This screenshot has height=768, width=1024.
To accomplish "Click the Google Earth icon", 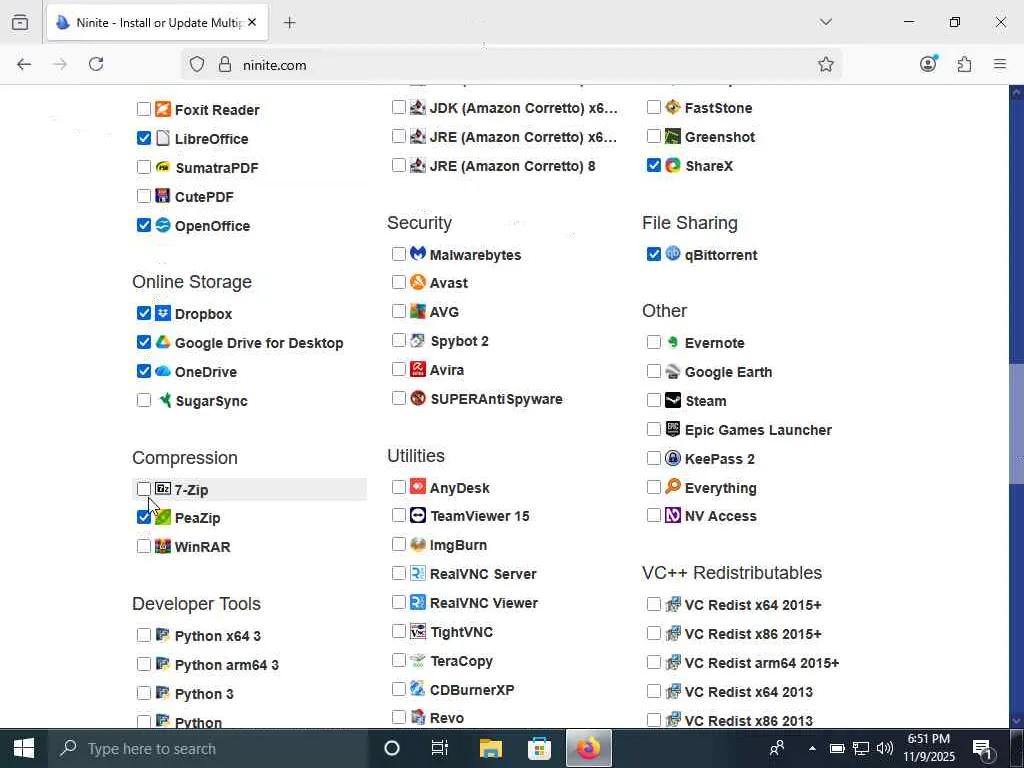I will pos(673,371).
